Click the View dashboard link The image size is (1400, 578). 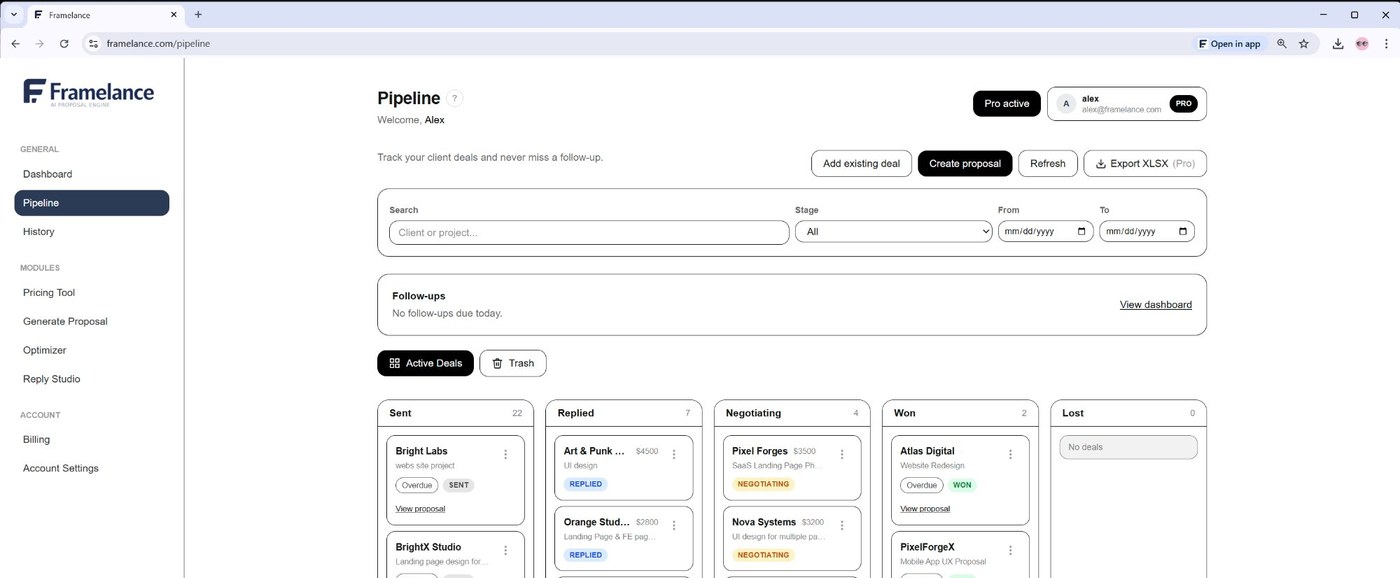(x=1155, y=305)
